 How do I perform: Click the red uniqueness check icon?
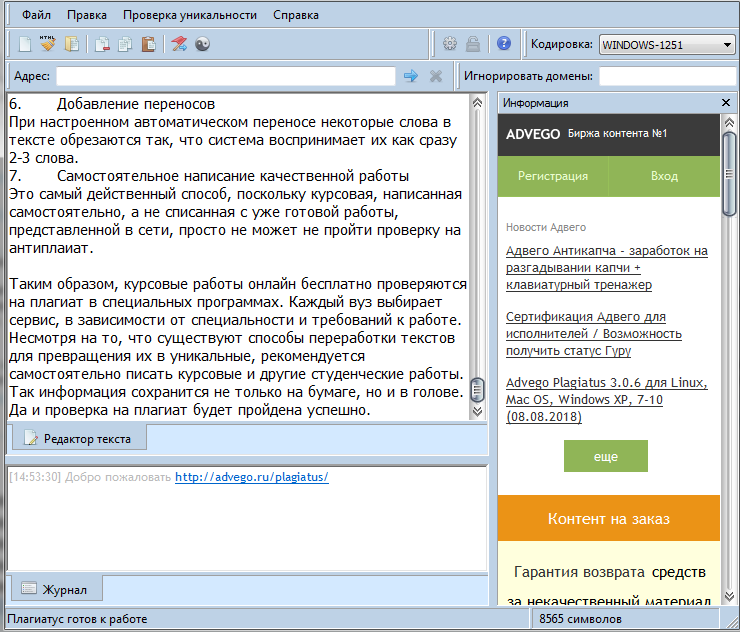pyautogui.click(x=179, y=44)
